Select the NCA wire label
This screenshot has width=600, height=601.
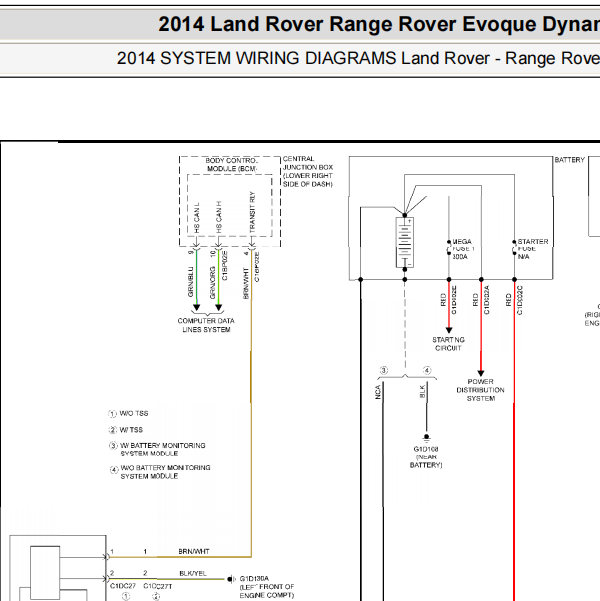point(378,392)
